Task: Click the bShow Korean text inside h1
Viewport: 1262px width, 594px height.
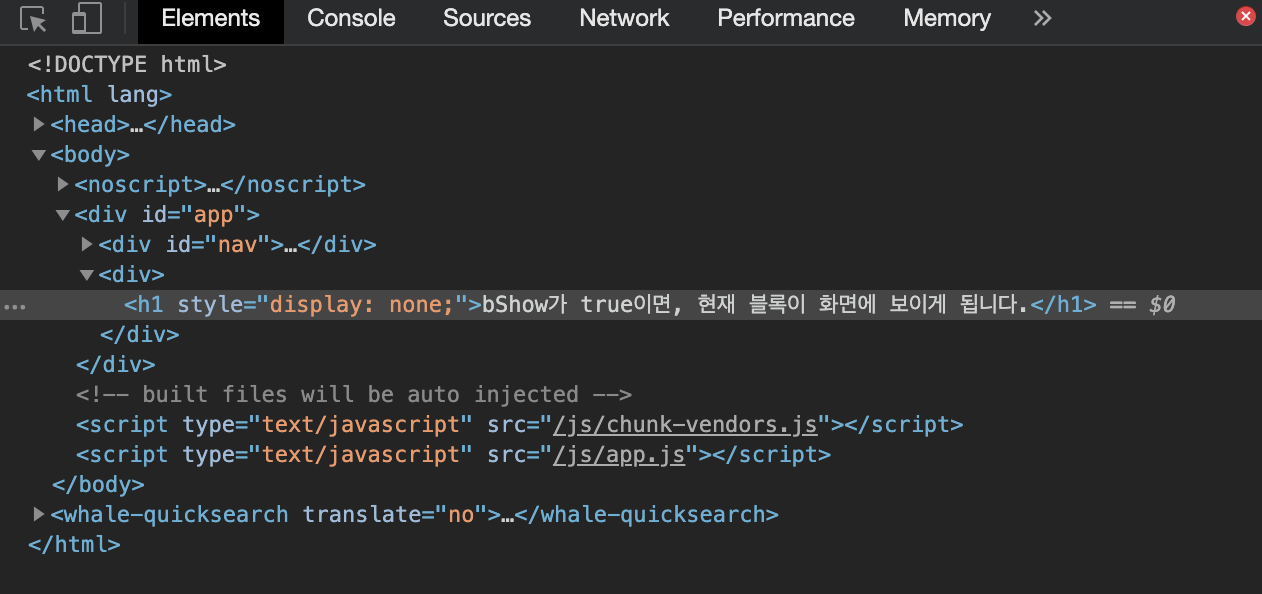Action: (755, 305)
